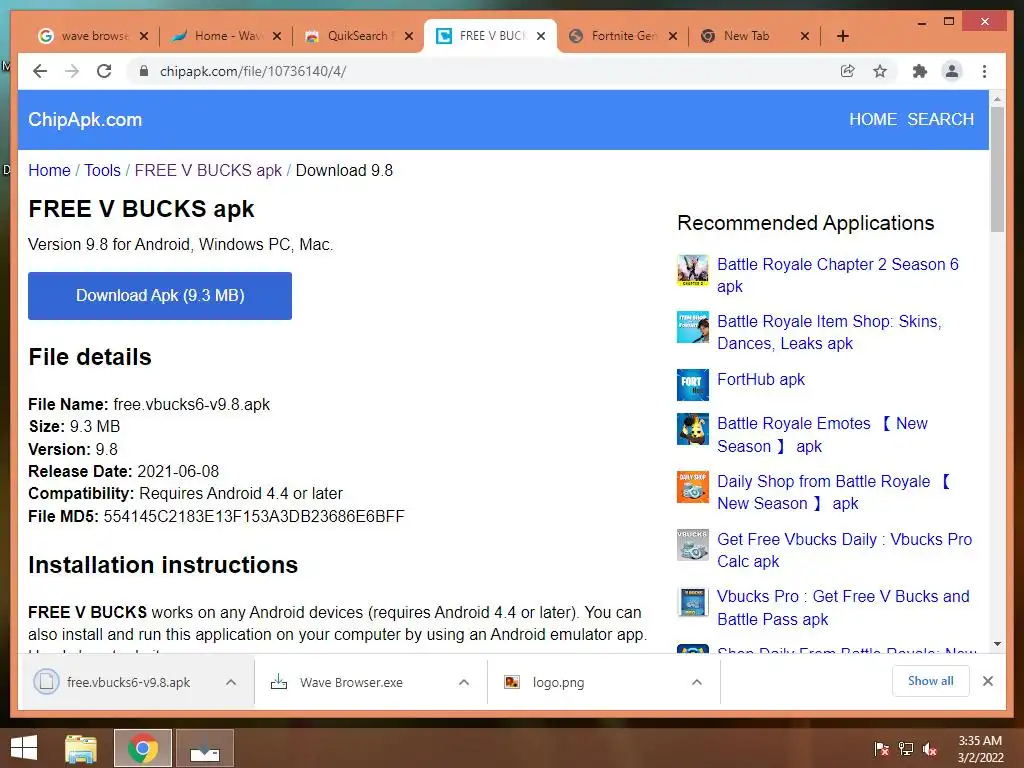Click Download Apk (9.3 MB) button

[x=160, y=296]
